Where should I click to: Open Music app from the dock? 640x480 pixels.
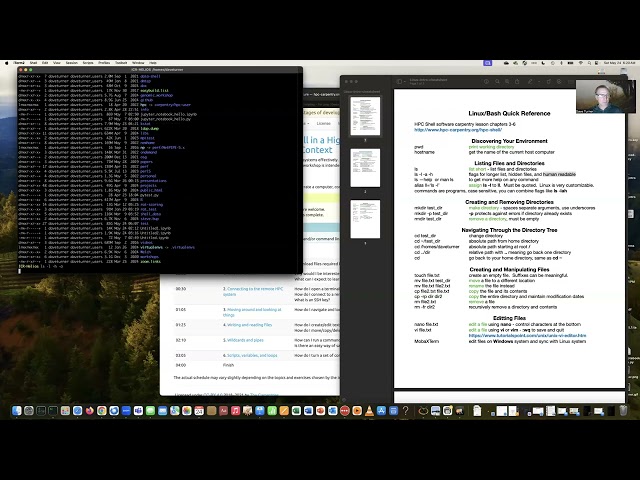click(x=236, y=410)
